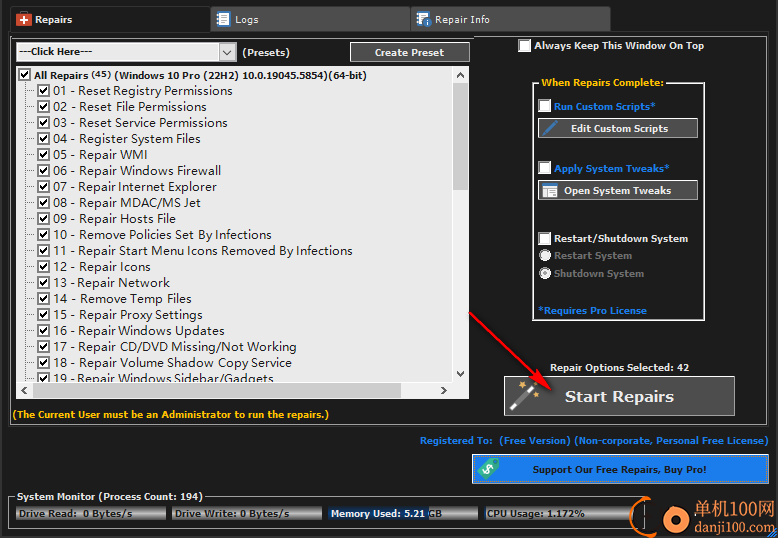Click the administrator requirement notice text
The height and width of the screenshot is (538, 778).
(x=171, y=414)
